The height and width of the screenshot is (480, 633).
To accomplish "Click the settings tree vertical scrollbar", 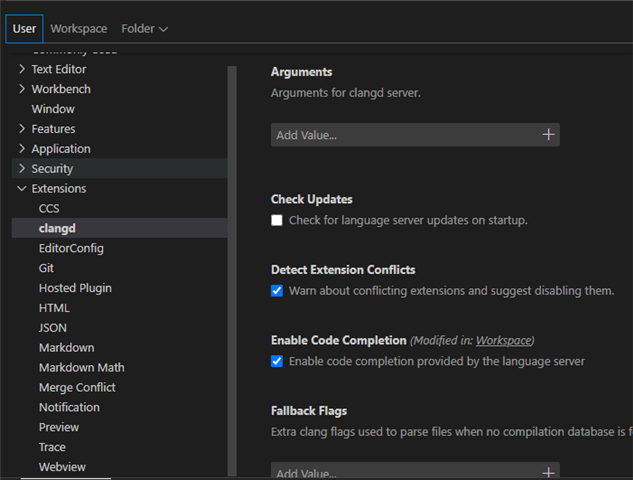I will [x=232, y=271].
